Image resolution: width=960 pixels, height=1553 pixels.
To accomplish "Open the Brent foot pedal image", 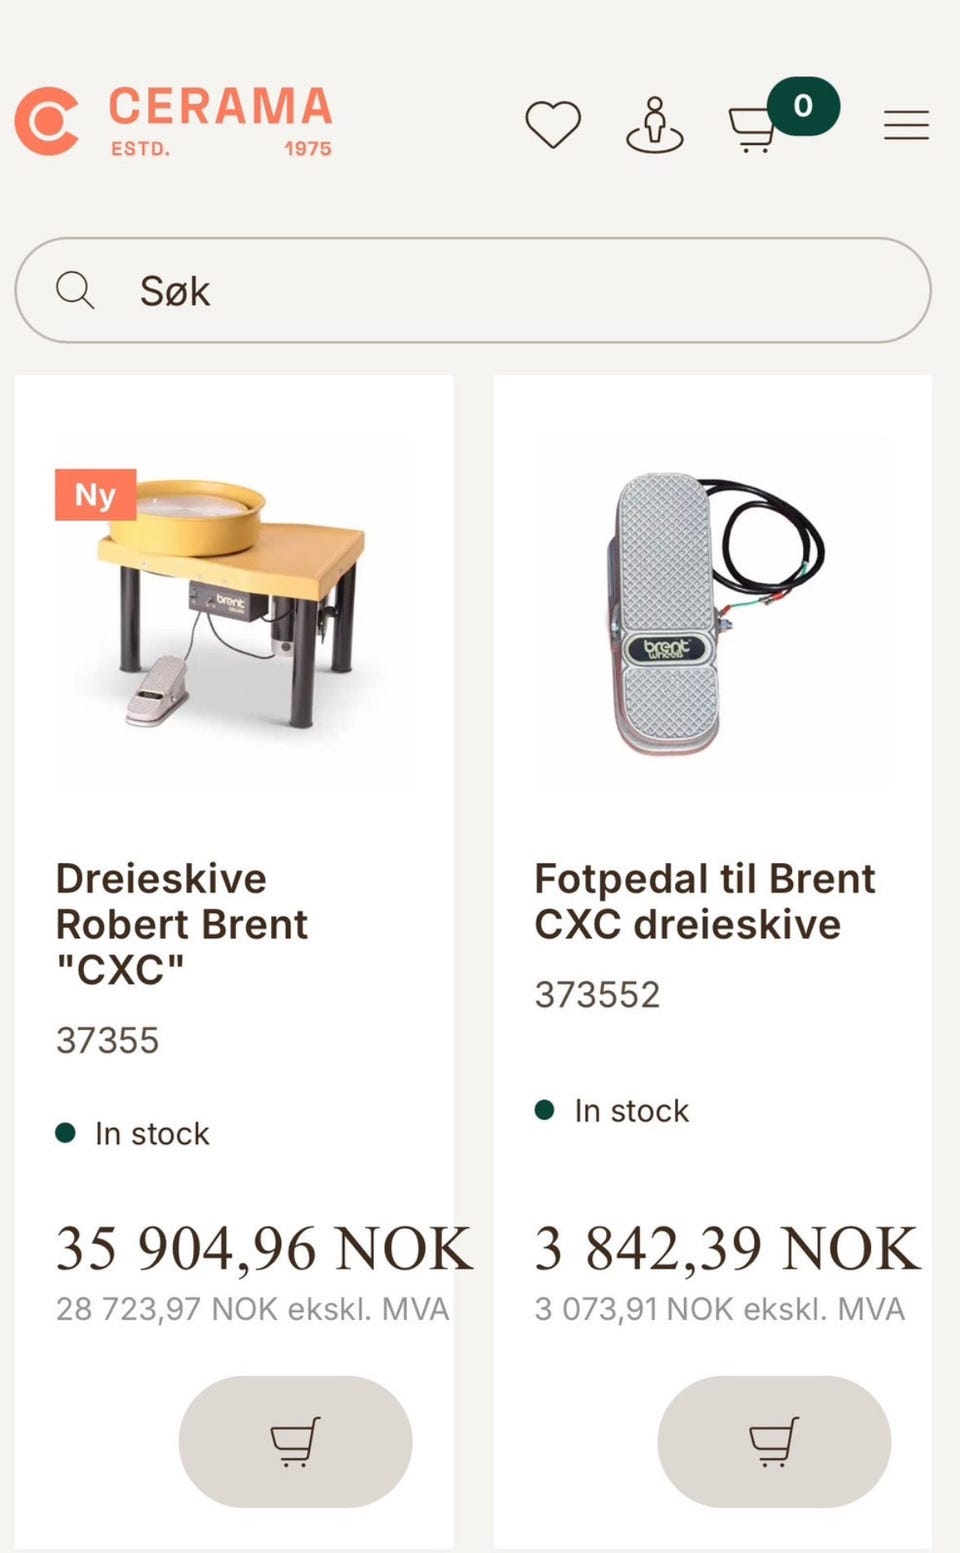I will pyautogui.click(x=712, y=610).
